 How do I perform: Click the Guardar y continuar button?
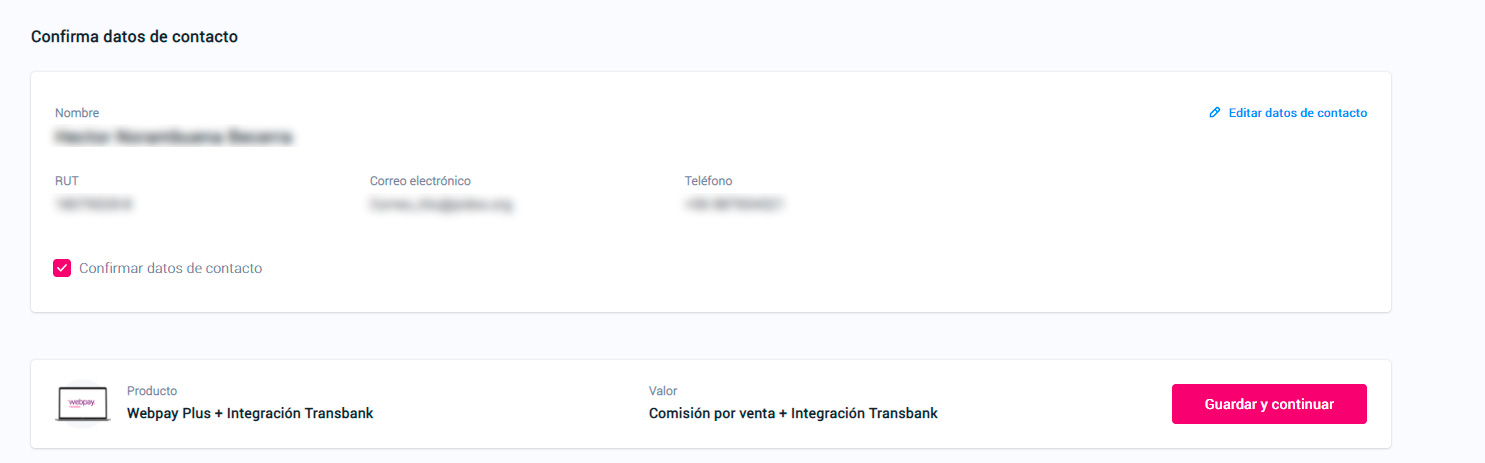point(1269,404)
